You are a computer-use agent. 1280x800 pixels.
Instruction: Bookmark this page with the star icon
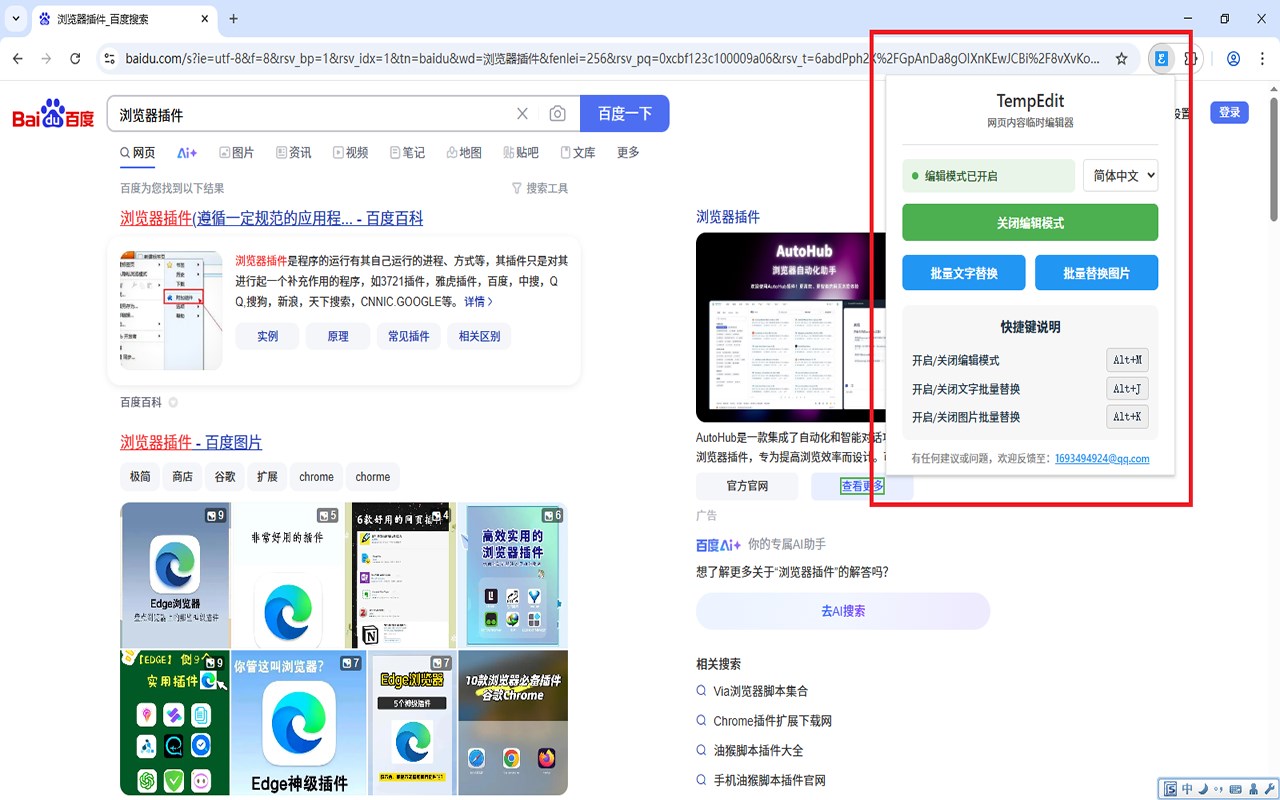tap(1122, 59)
